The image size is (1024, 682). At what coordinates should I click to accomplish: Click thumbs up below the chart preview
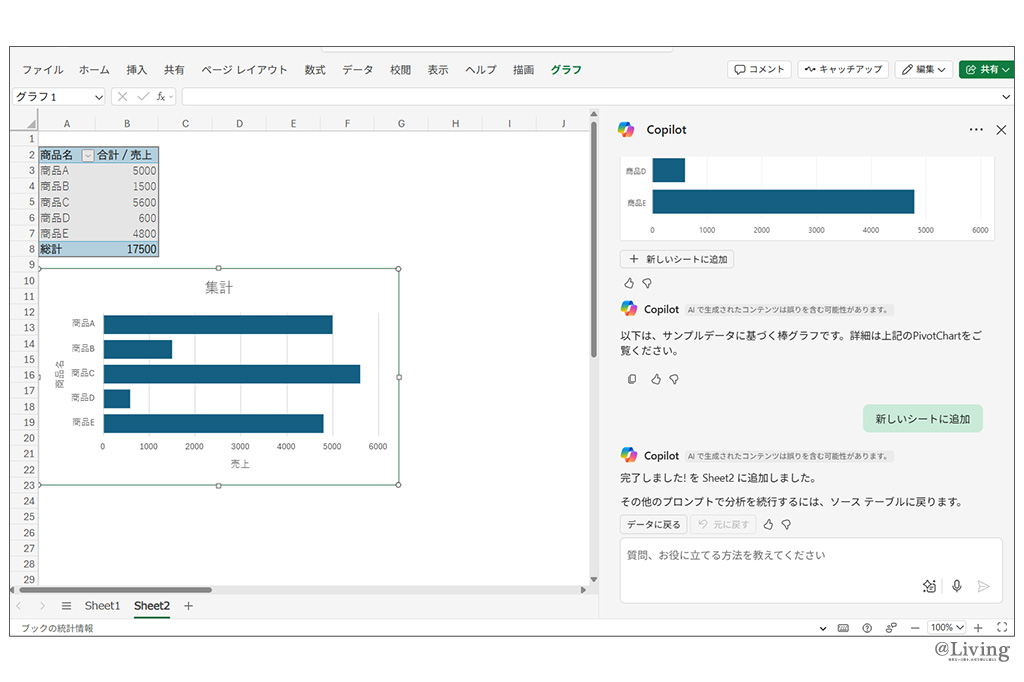click(x=629, y=283)
